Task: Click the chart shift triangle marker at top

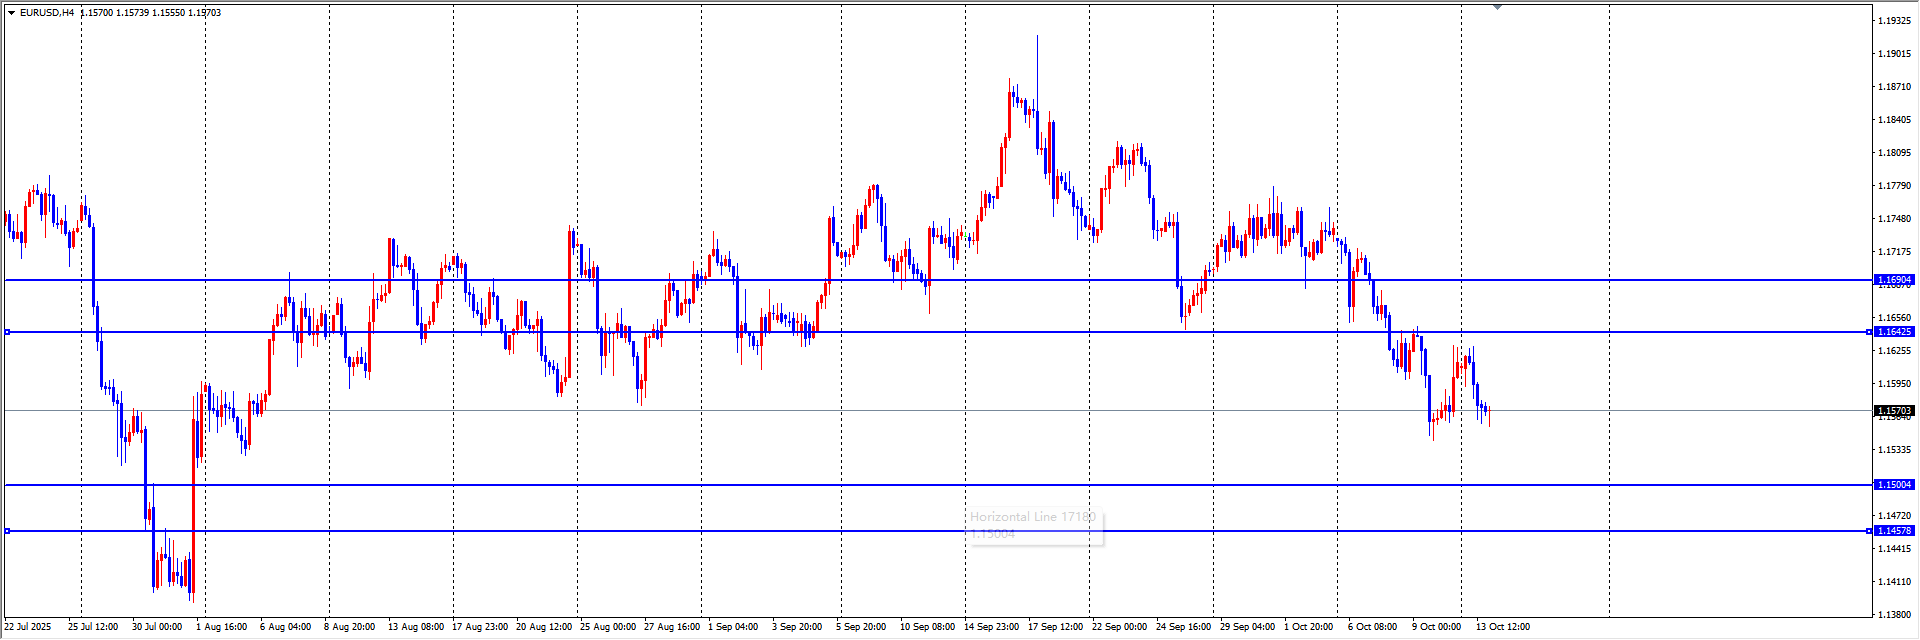Action: click(x=1497, y=7)
